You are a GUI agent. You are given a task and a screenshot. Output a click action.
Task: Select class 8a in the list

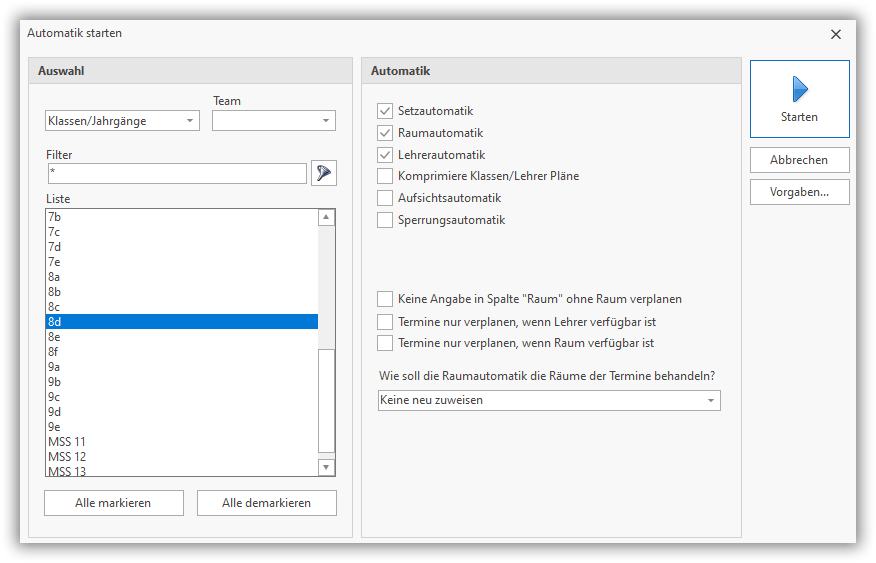tap(182, 277)
